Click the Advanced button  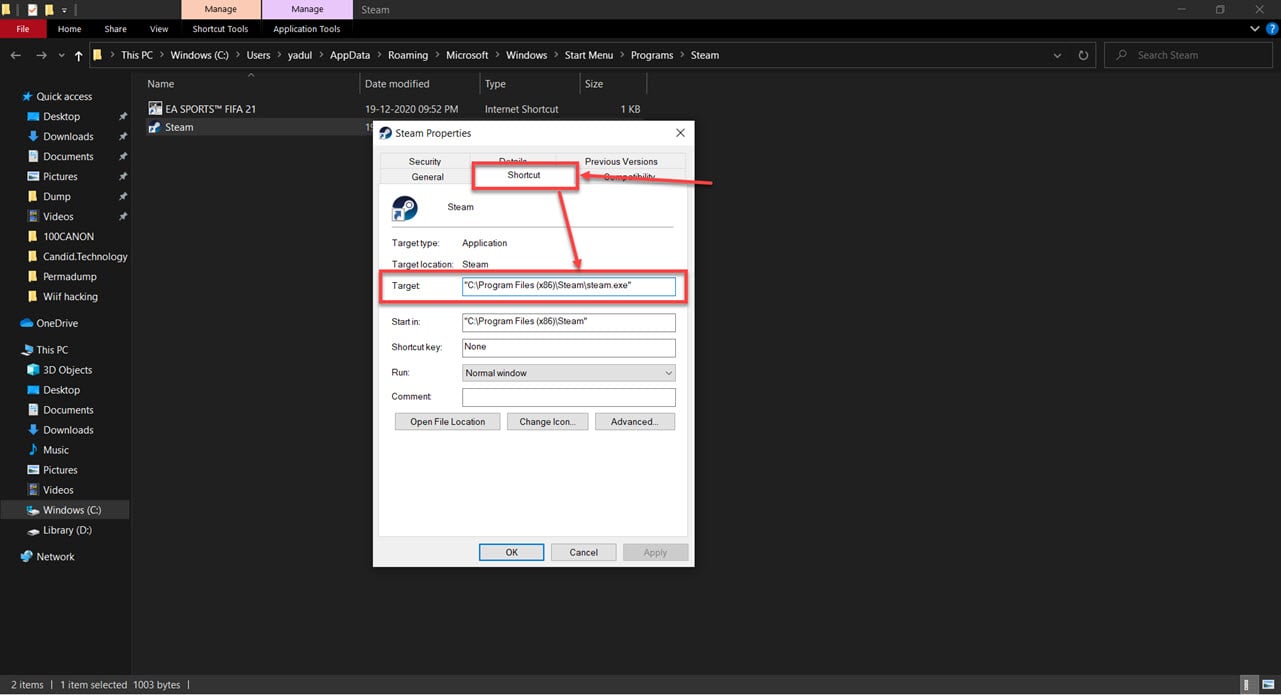(635, 422)
